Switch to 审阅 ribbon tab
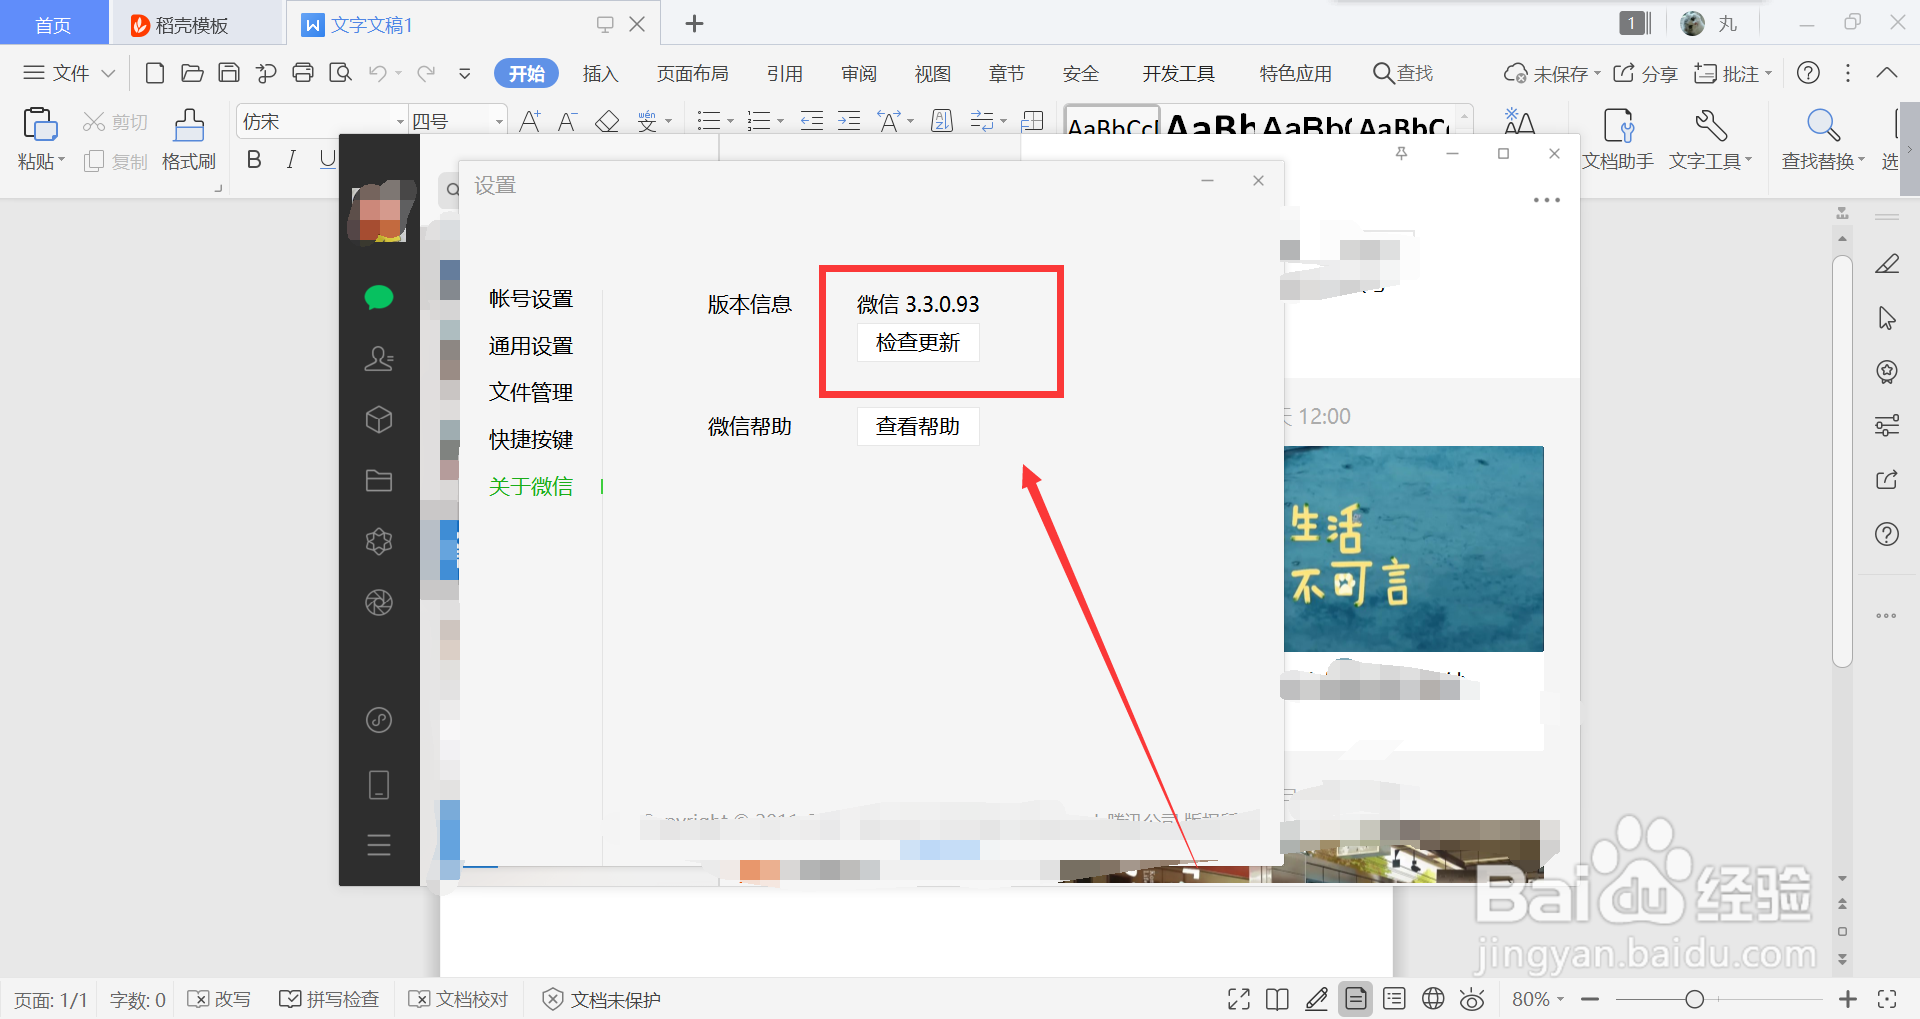 point(859,74)
